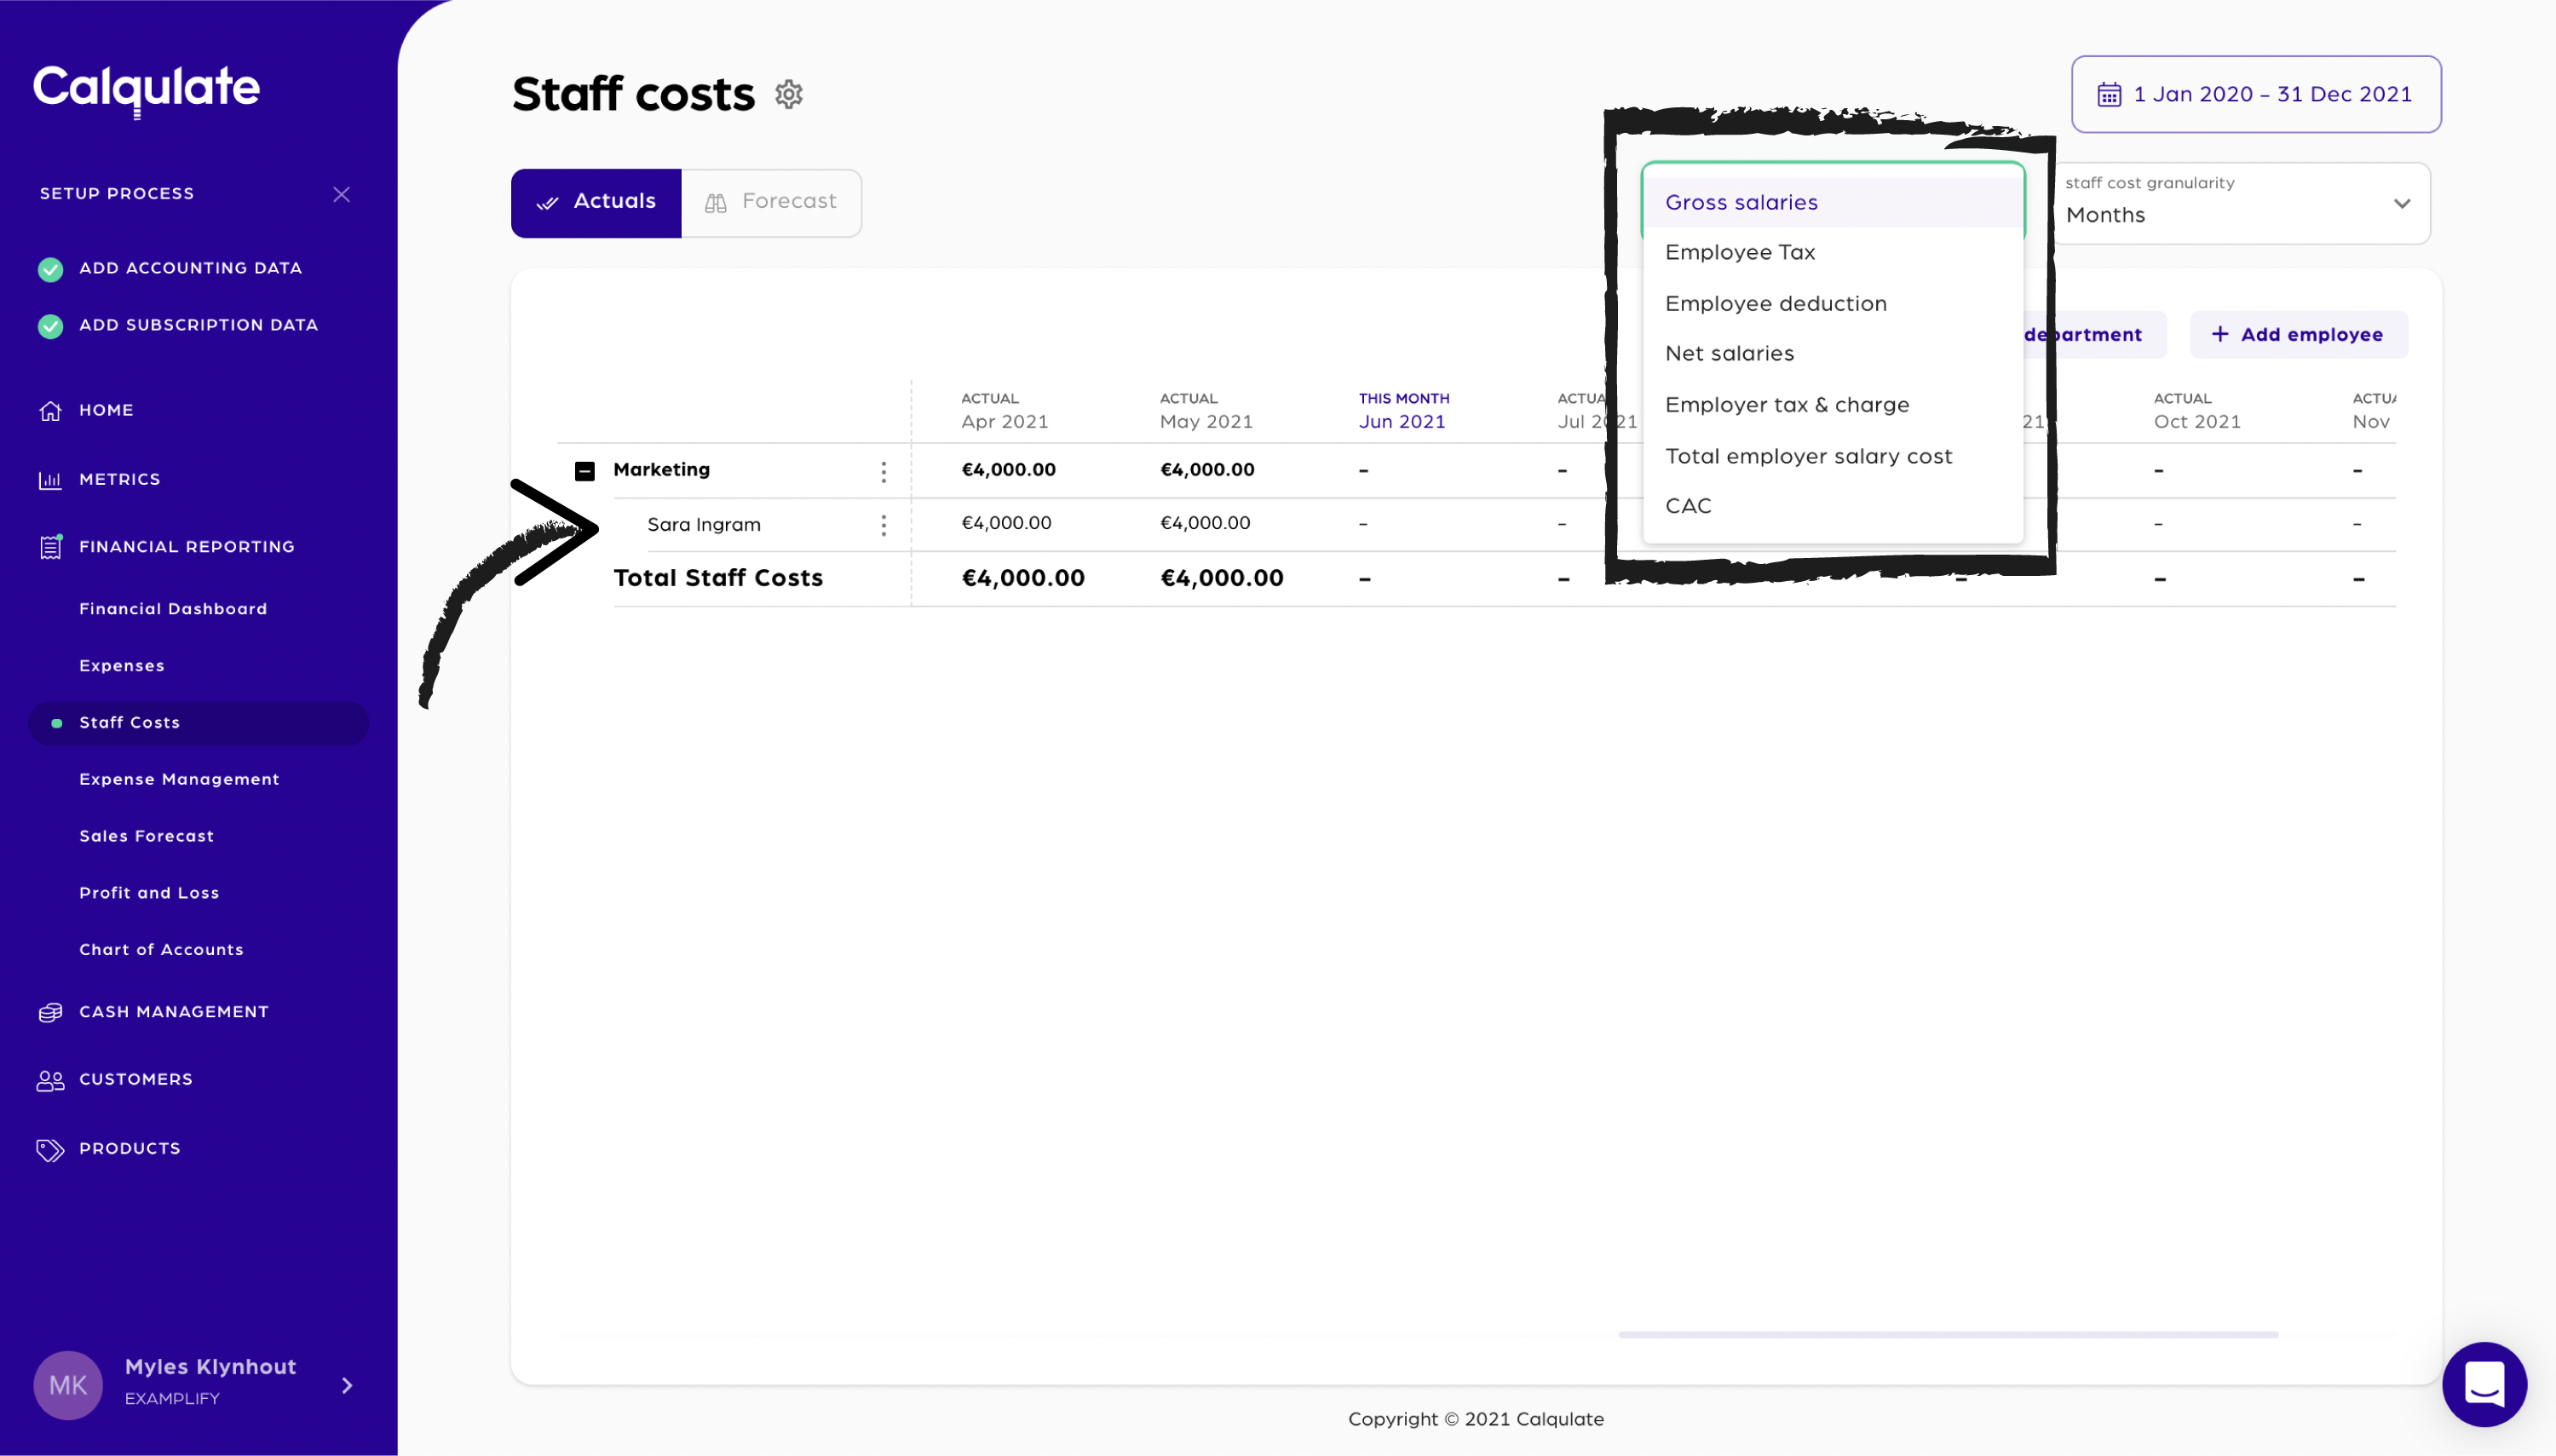Open the date range picker
This screenshot has height=1456, width=2556.
2255,94
